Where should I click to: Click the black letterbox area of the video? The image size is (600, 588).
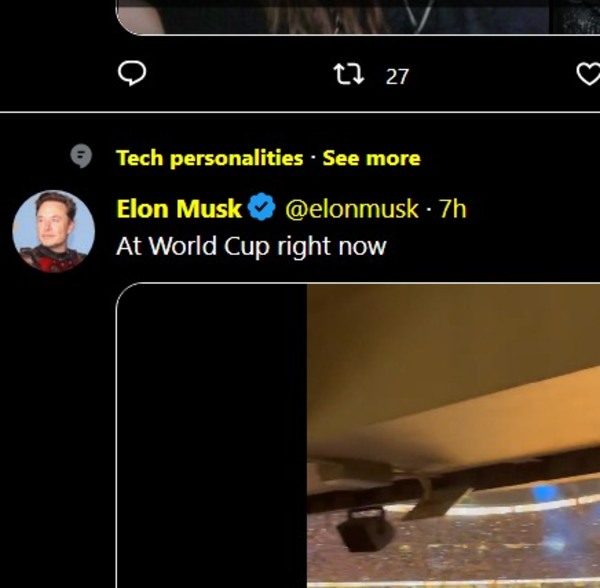tap(212, 436)
